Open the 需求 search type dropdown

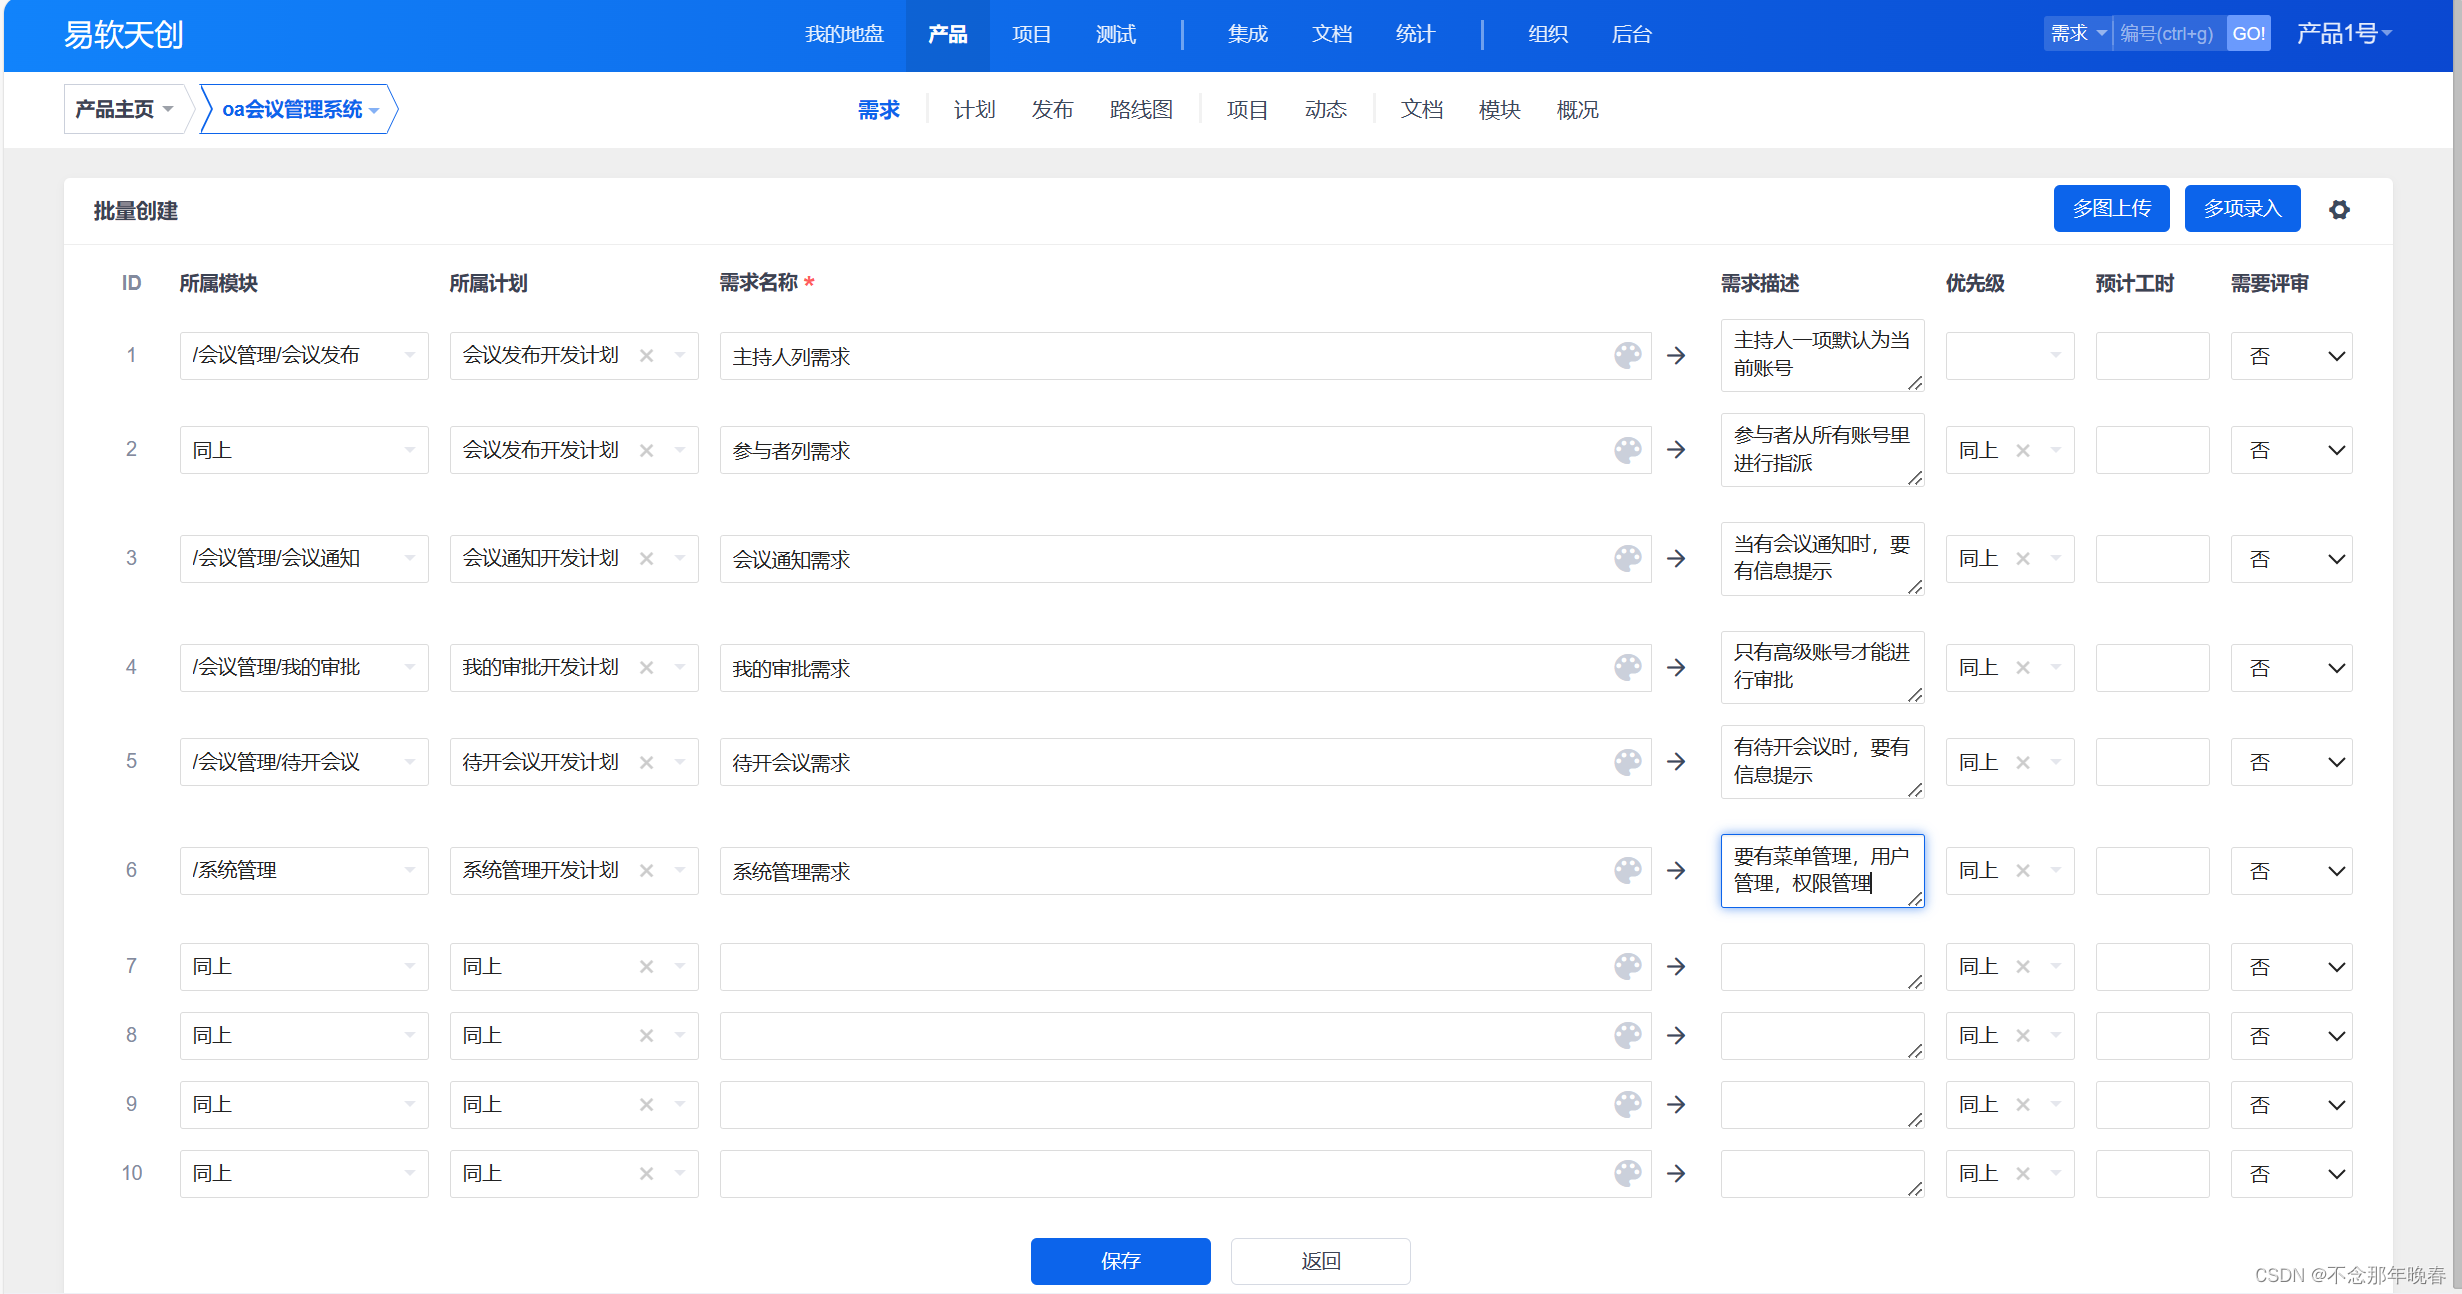(x=2077, y=34)
